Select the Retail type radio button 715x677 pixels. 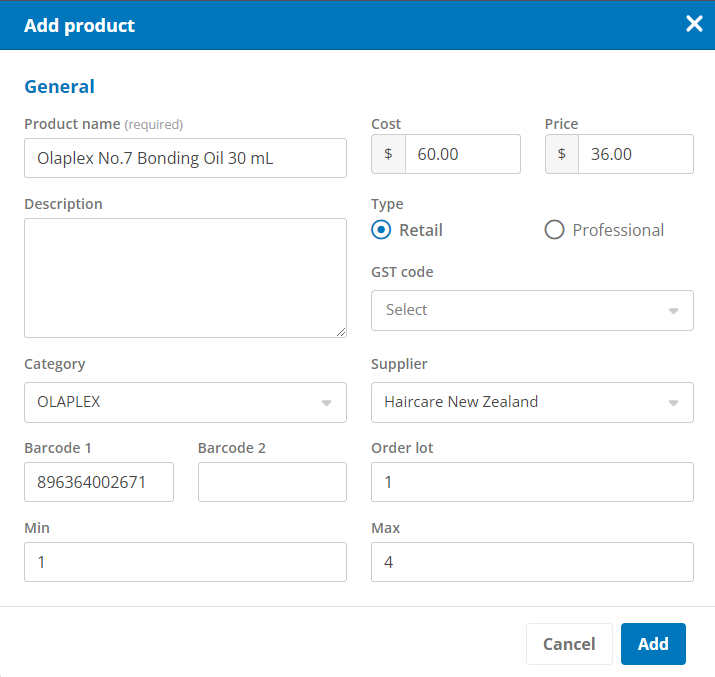pos(381,230)
